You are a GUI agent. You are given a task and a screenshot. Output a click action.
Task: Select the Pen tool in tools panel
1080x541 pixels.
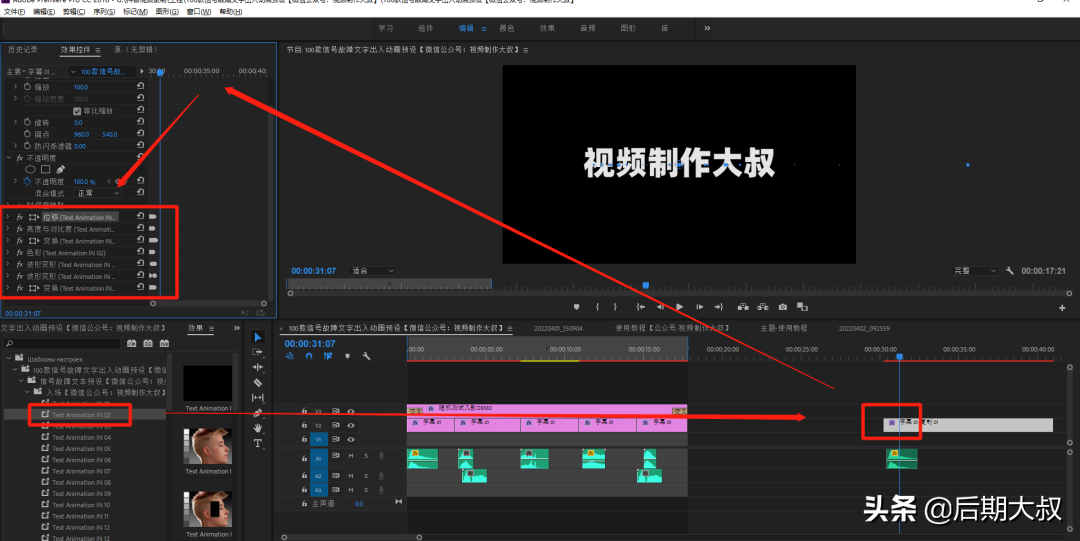pos(258,413)
